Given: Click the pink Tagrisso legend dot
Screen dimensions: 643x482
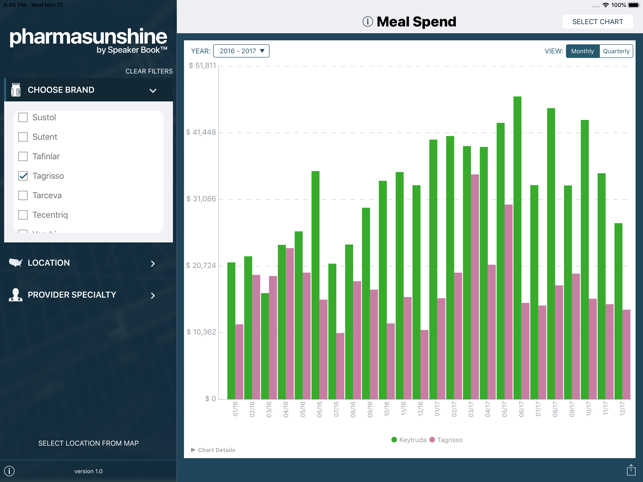Looking at the screenshot, I should 432,440.
